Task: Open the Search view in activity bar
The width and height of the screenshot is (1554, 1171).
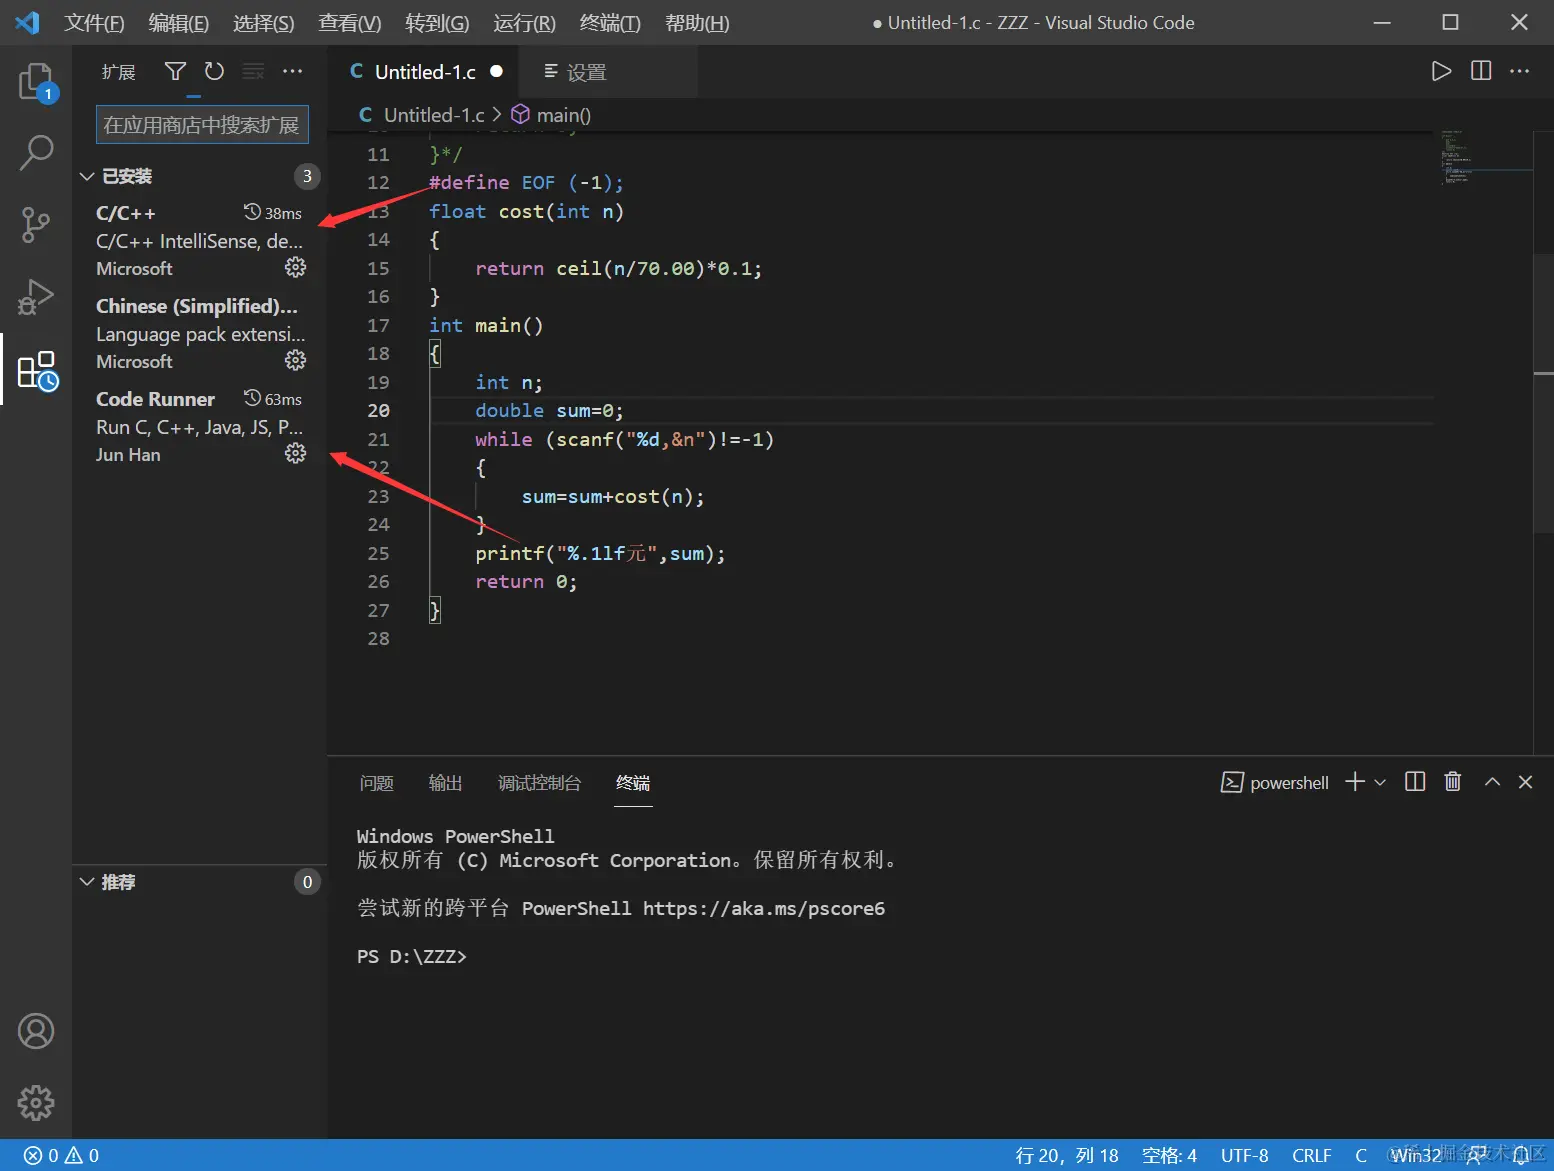Action: [x=37, y=153]
